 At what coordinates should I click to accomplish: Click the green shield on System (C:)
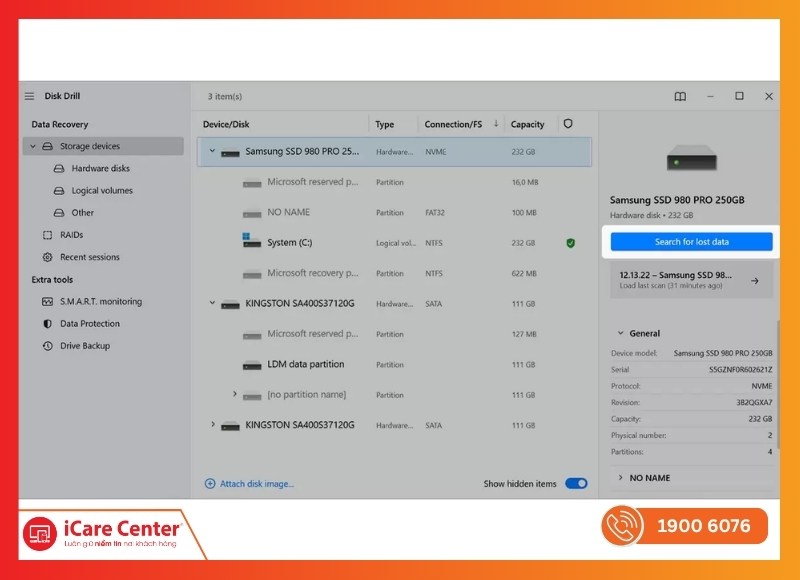tap(569, 243)
